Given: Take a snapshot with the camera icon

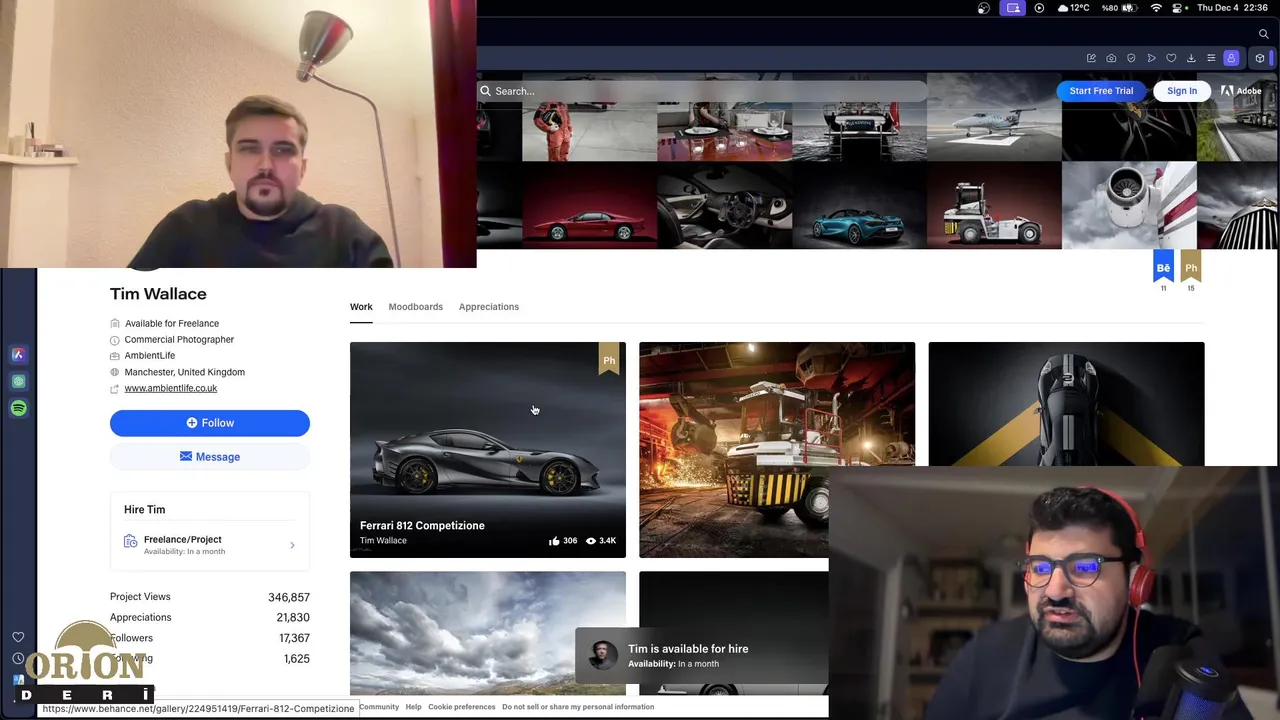Looking at the screenshot, I should coord(1111,58).
